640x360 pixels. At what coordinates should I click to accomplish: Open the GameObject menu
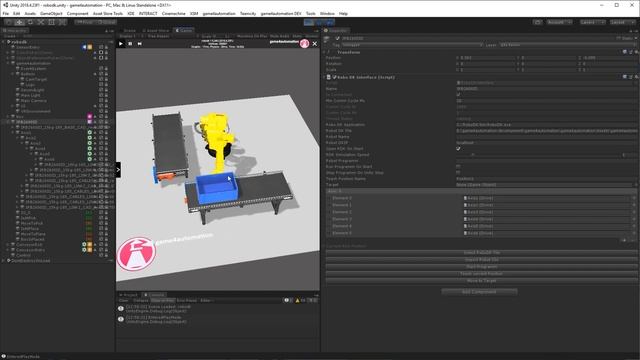pyautogui.click(x=51, y=13)
